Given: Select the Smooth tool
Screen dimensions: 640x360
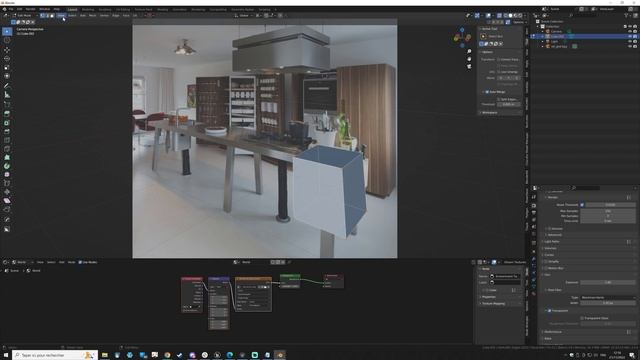Looking at the screenshot, I should tap(7, 174).
